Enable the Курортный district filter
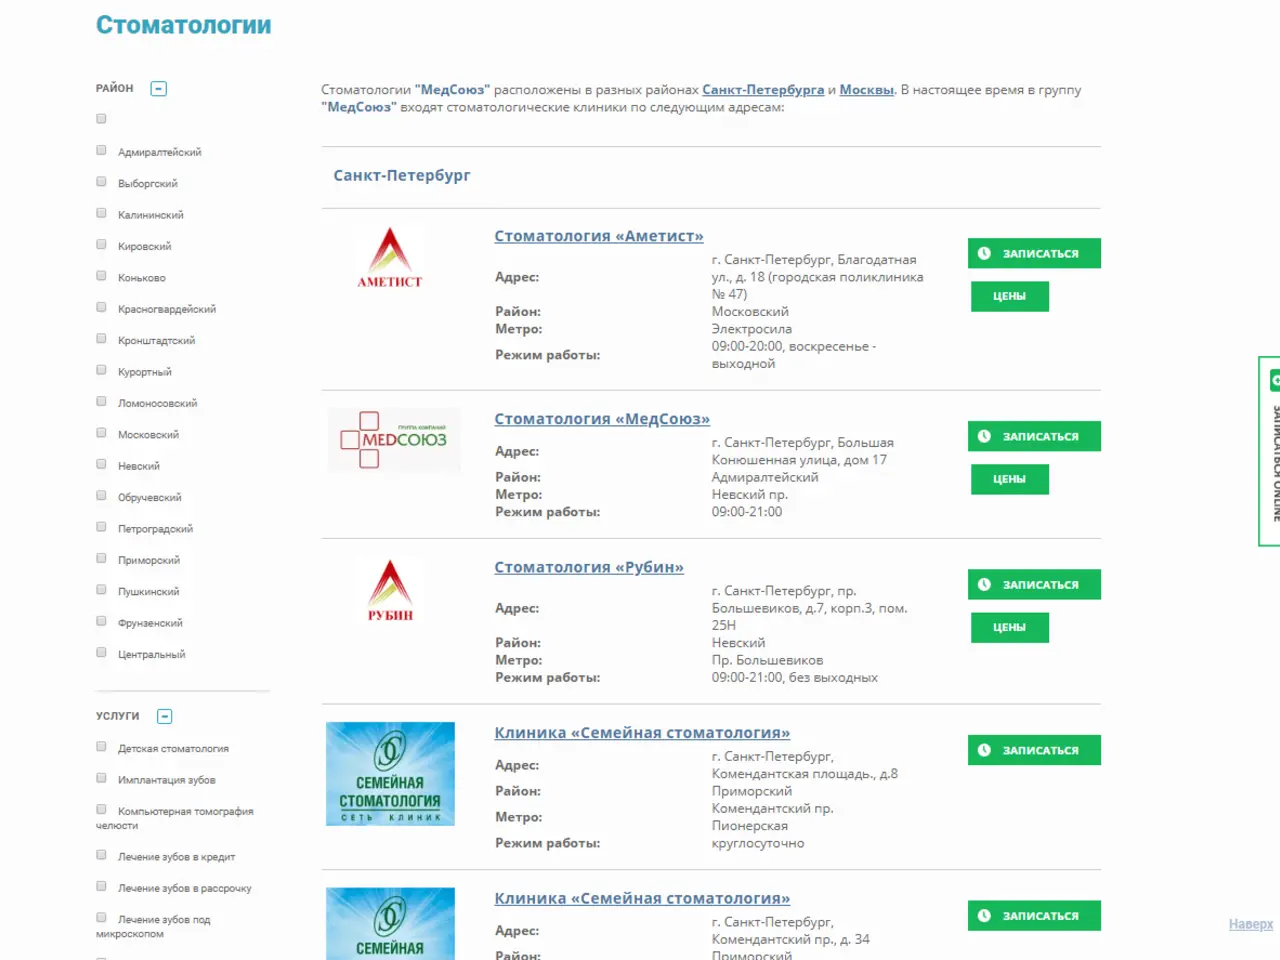This screenshot has height=960, width=1280. pyautogui.click(x=101, y=370)
